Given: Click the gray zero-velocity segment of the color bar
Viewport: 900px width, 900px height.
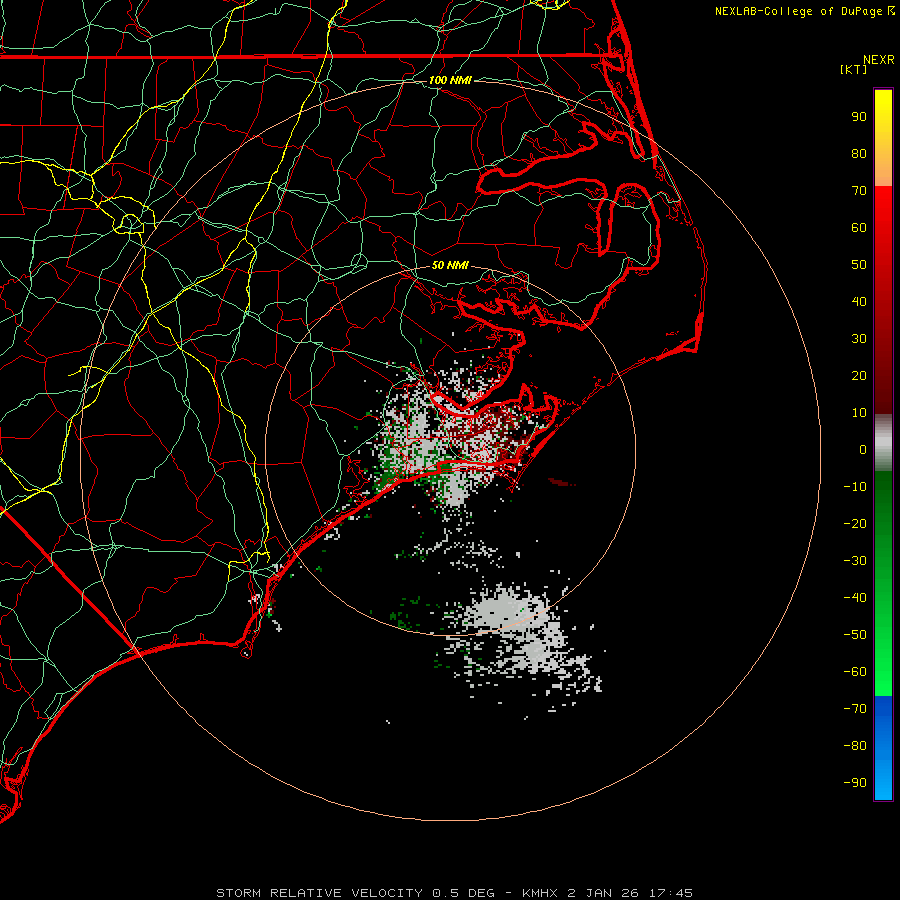Looking at the screenshot, I should [883, 443].
